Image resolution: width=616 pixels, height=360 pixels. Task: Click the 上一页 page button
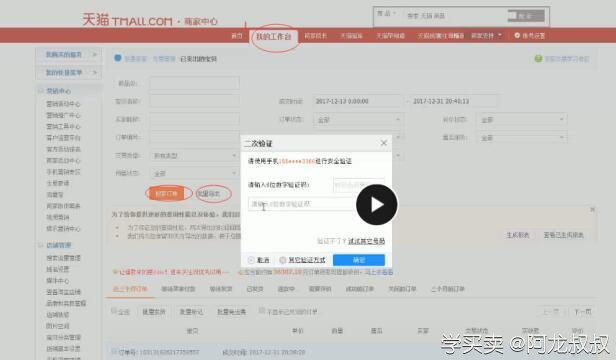551,312
